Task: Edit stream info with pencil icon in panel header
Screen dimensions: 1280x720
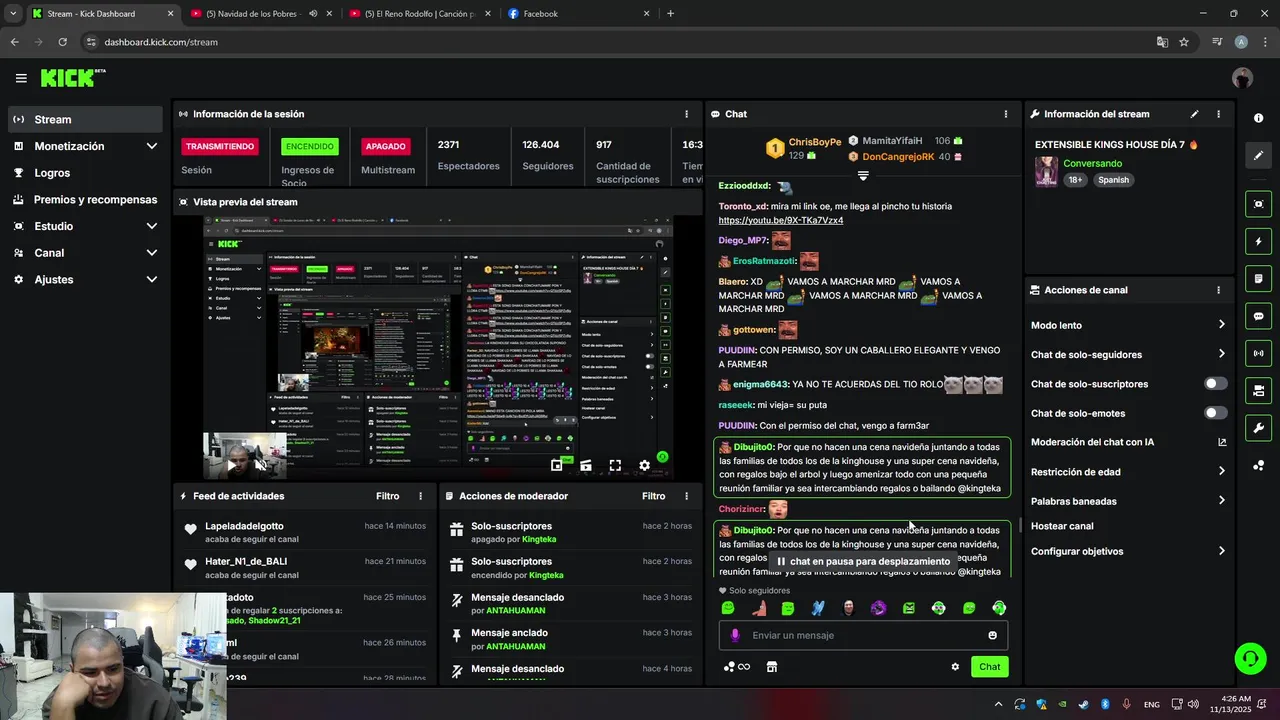Action: 1194,114
